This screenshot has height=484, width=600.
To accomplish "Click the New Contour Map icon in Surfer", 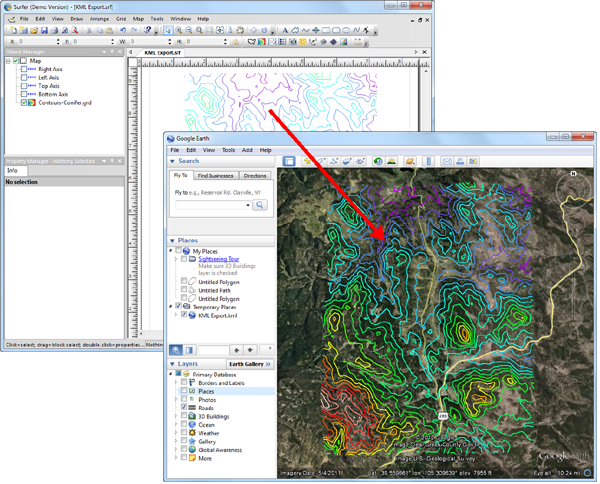I will pyautogui.click(x=261, y=42).
